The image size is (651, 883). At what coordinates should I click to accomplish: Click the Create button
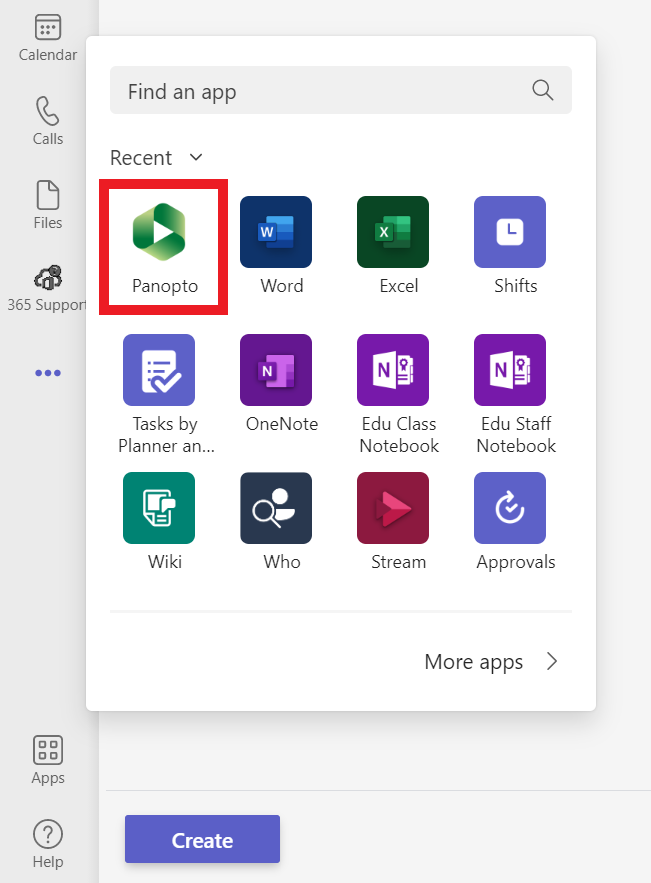(x=202, y=839)
